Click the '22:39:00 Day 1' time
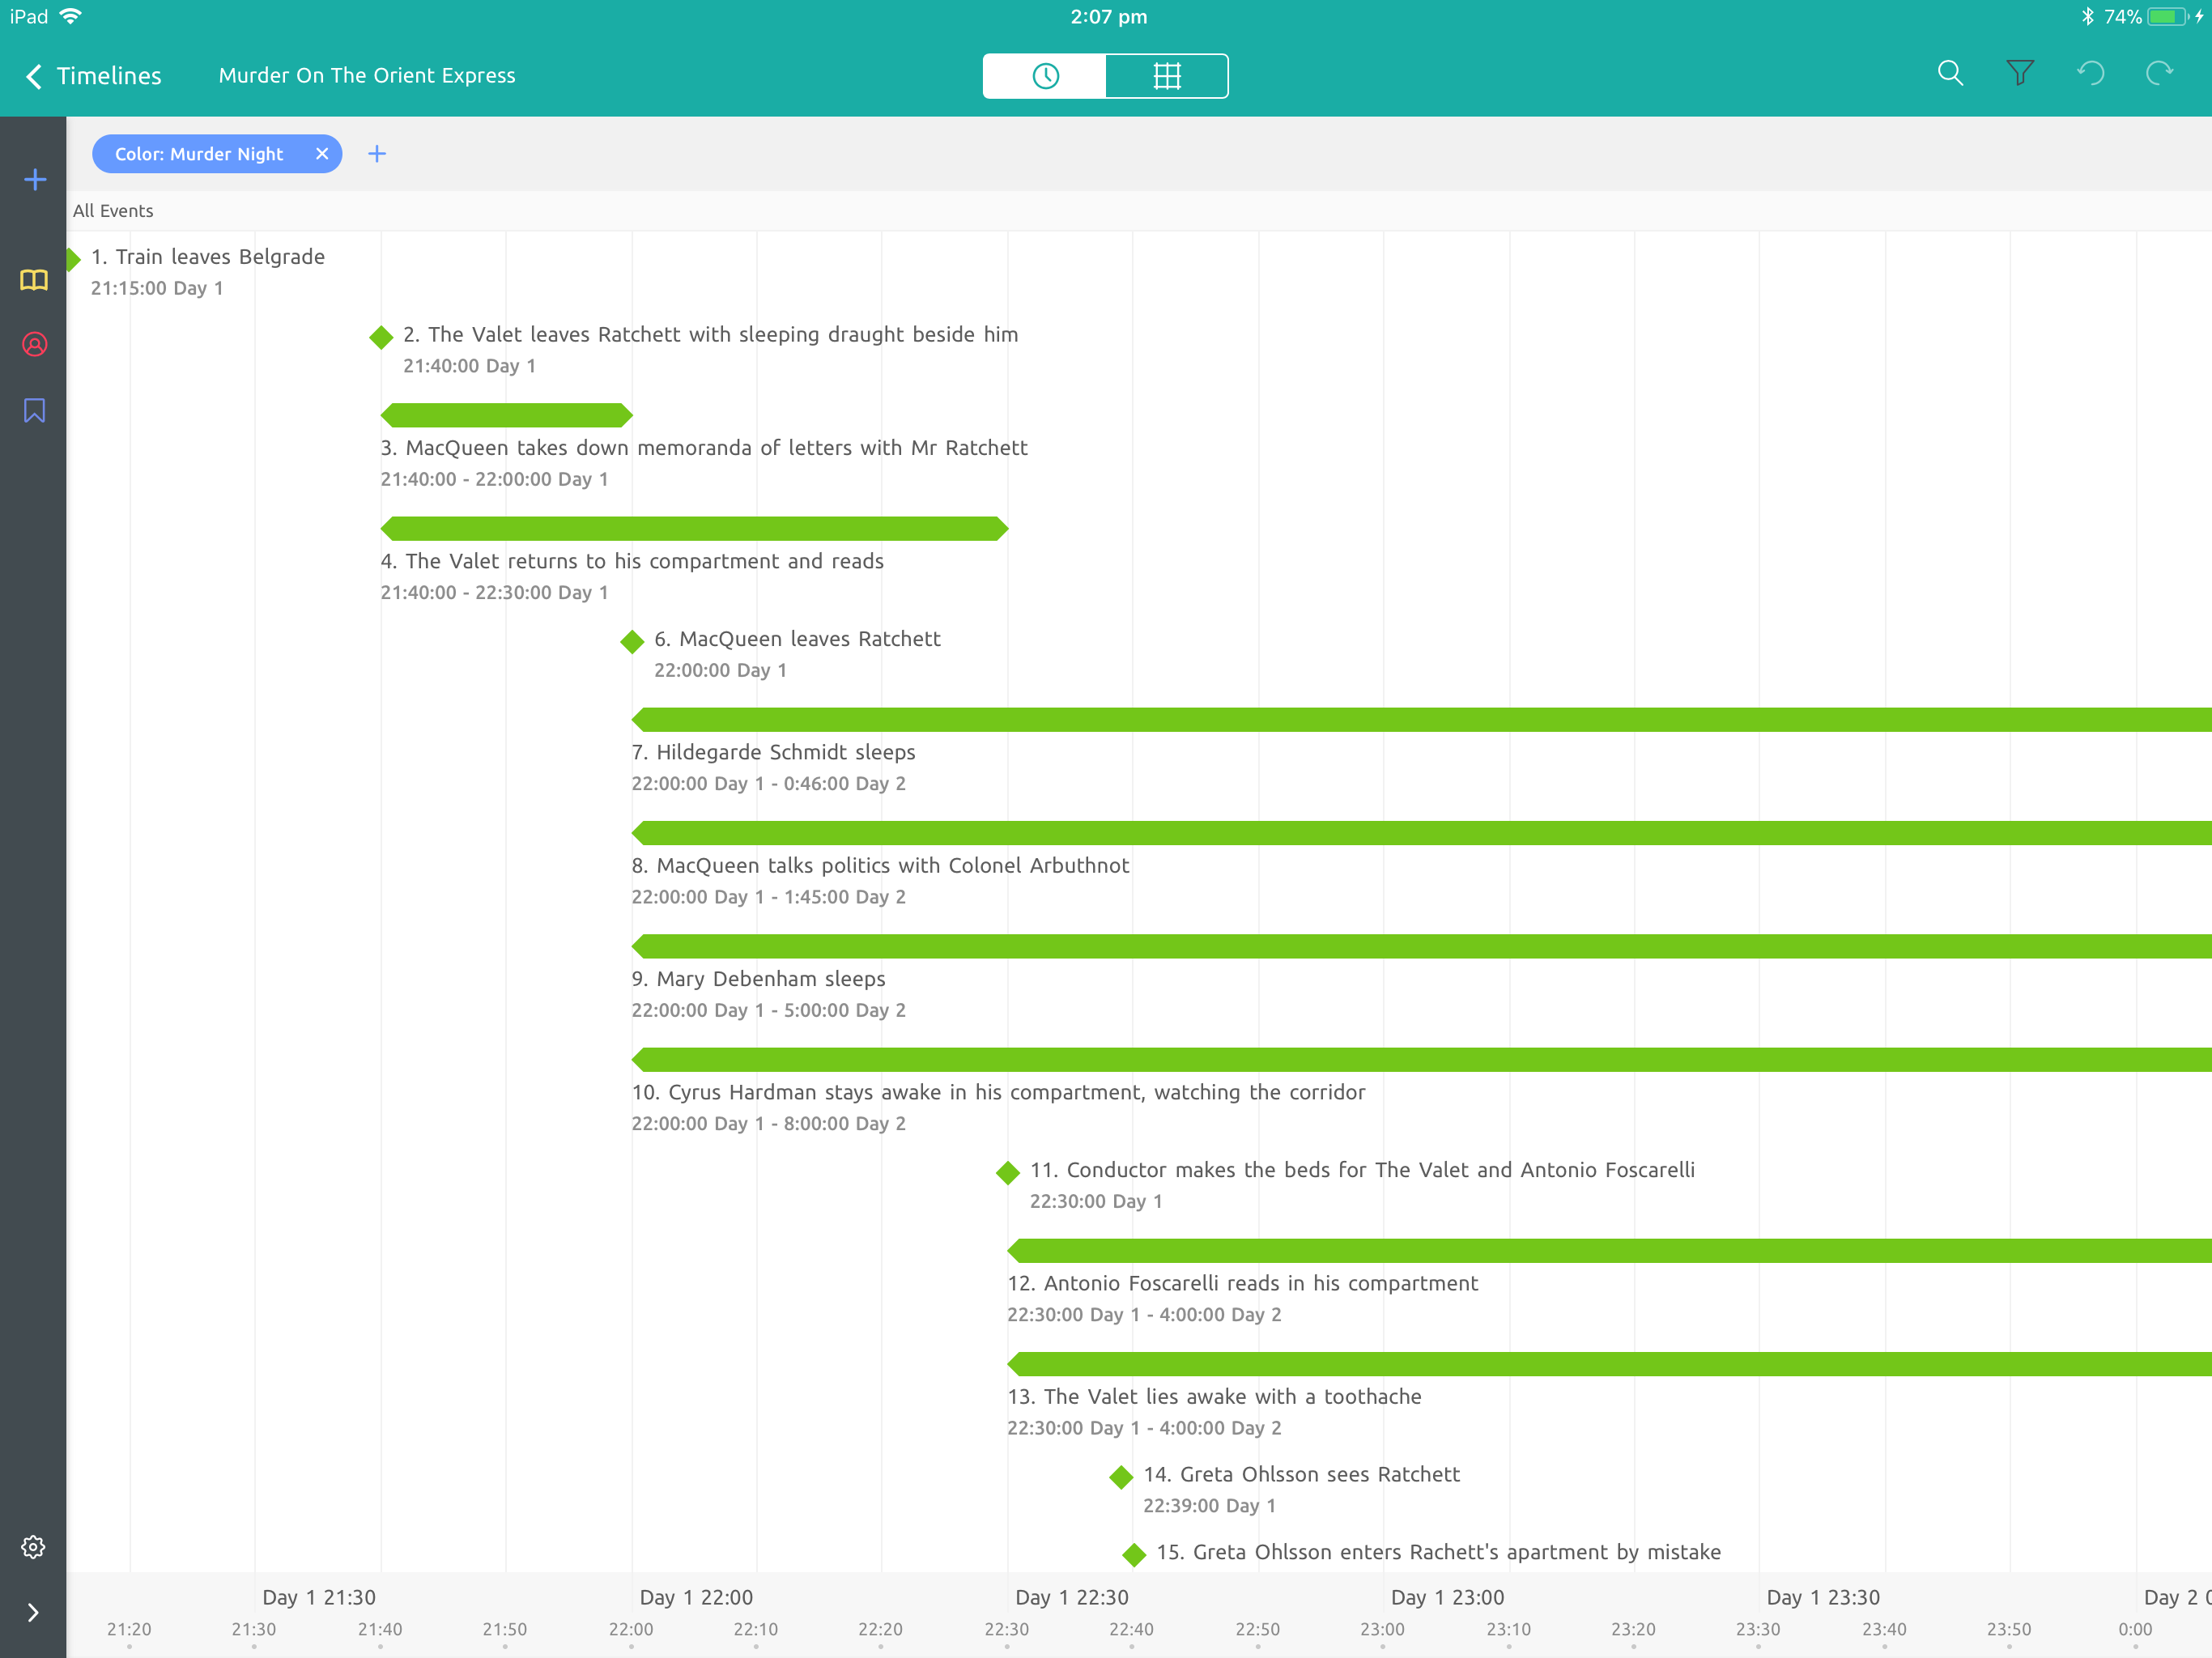This screenshot has width=2212, height=1658. pos(1209,1506)
